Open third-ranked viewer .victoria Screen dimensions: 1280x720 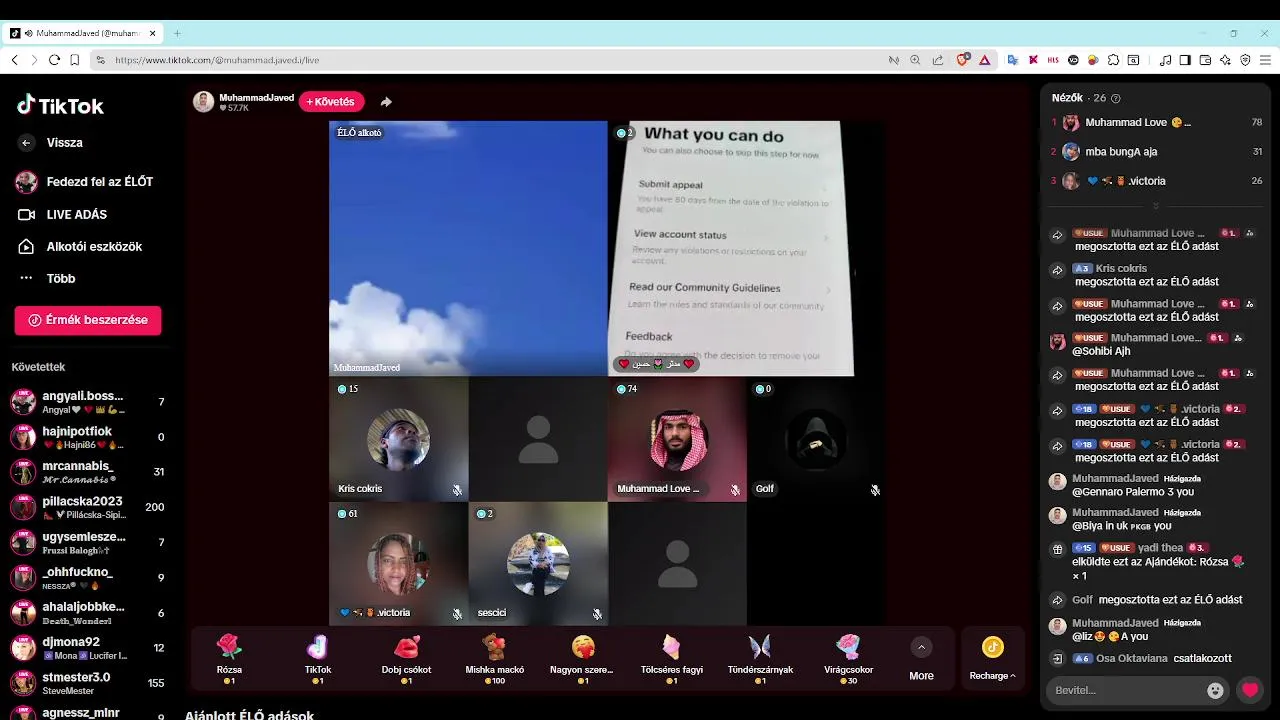(x=1156, y=181)
